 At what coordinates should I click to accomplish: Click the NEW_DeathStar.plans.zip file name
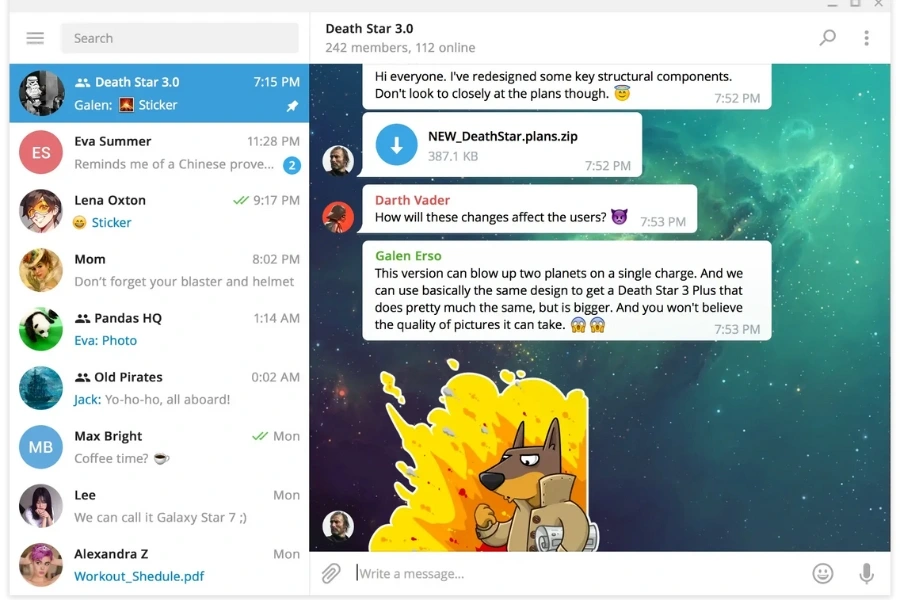[503, 136]
